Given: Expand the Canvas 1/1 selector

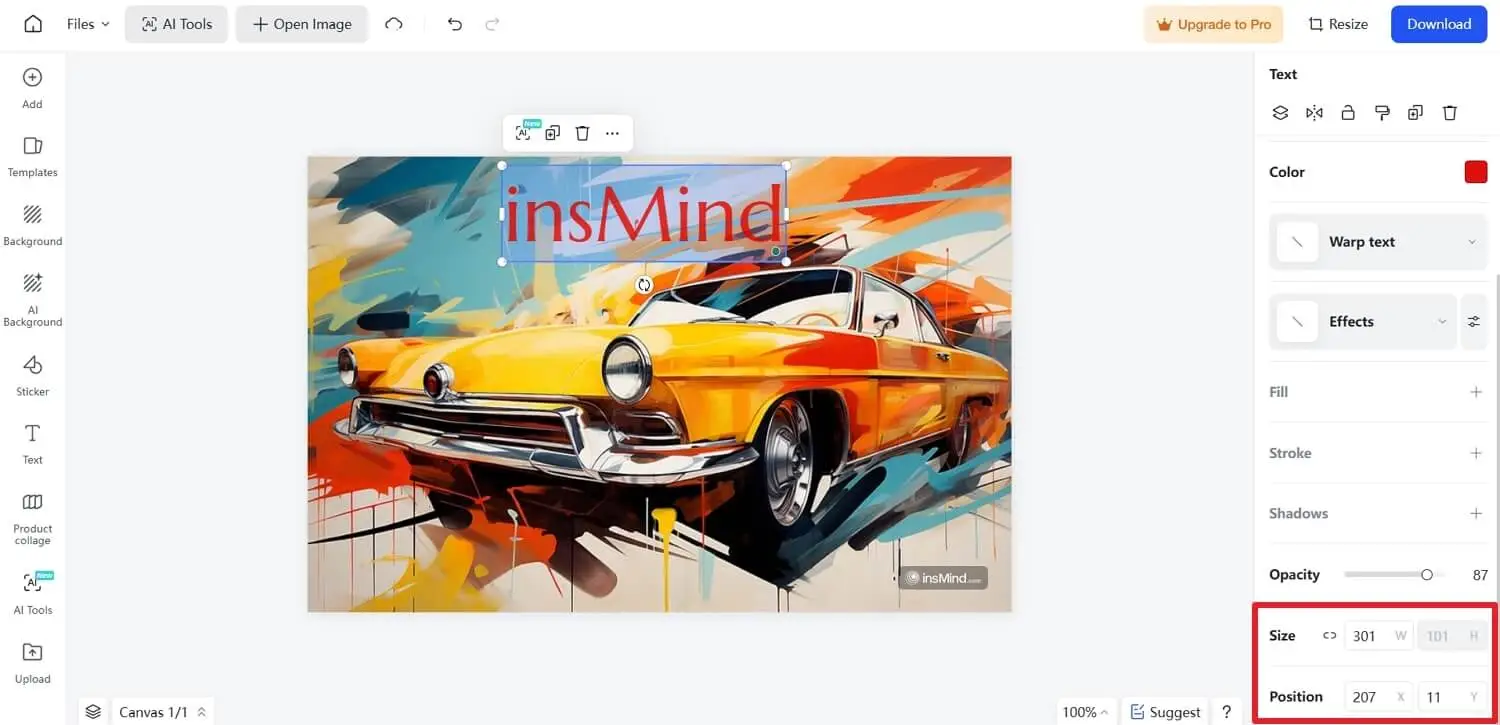Looking at the screenshot, I should pyautogui.click(x=162, y=712).
